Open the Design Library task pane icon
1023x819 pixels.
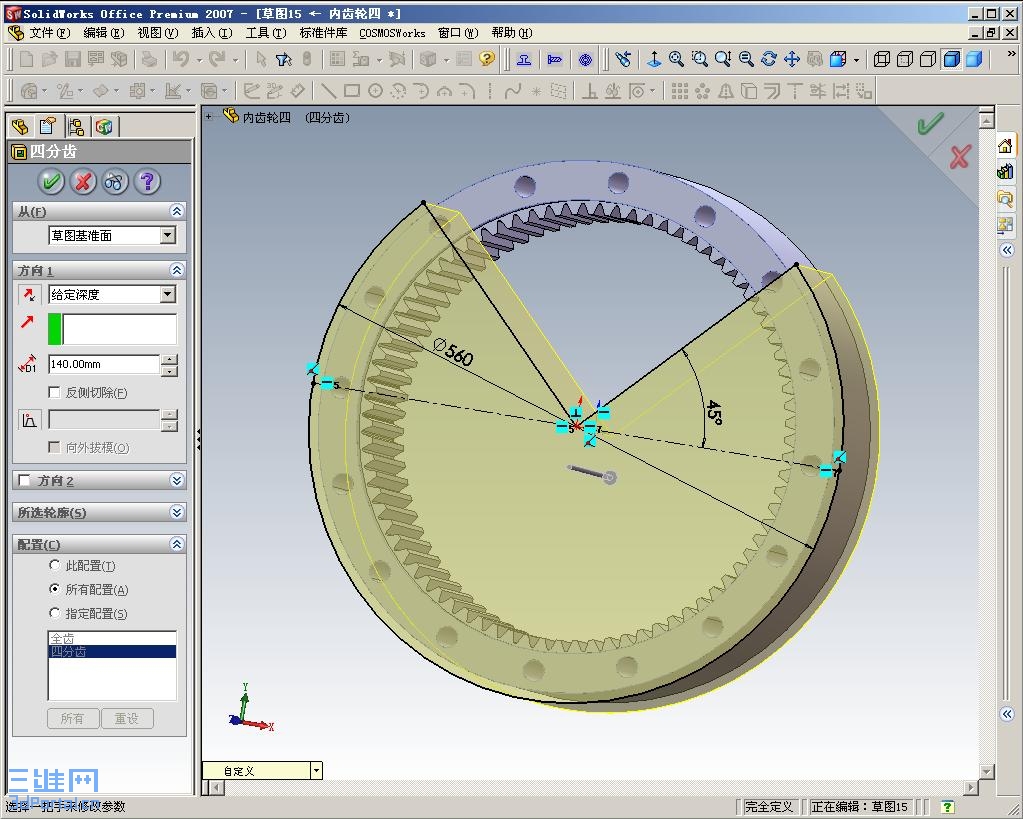[1005, 172]
